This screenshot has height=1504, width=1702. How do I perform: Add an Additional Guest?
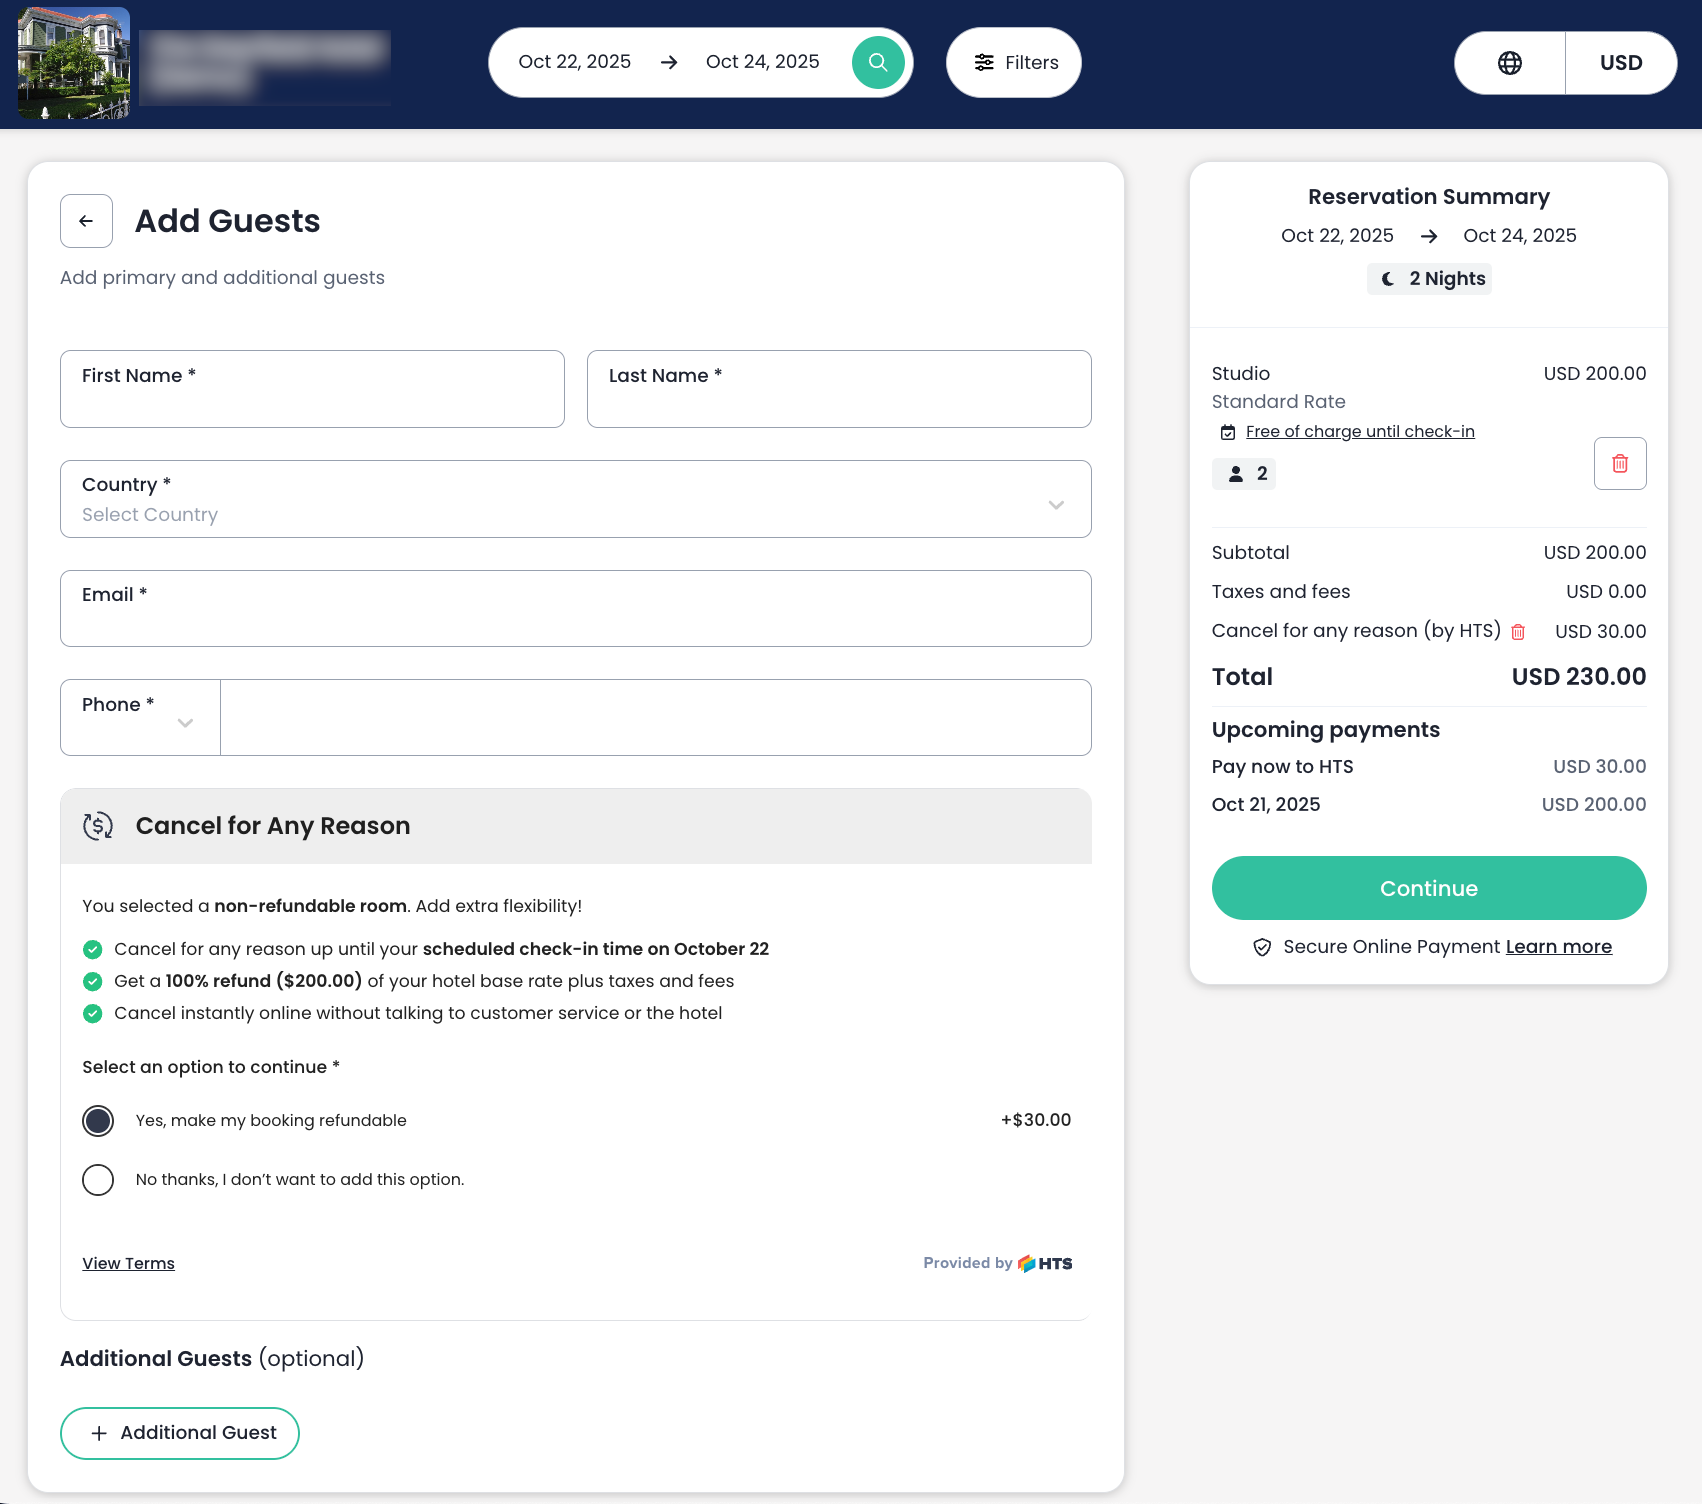click(180, 1433)
